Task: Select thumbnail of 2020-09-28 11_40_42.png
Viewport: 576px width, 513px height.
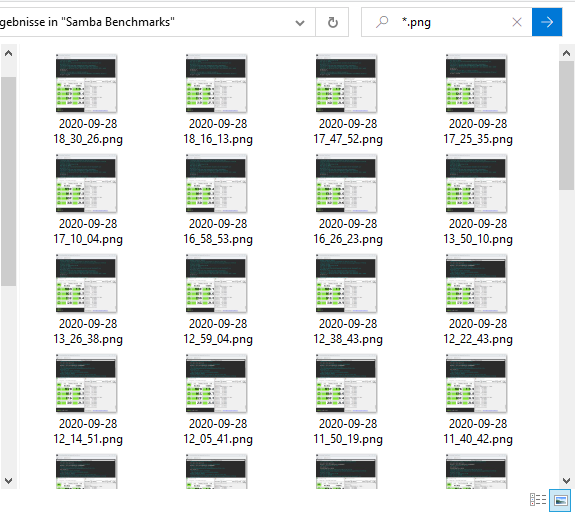Action: 476,383
